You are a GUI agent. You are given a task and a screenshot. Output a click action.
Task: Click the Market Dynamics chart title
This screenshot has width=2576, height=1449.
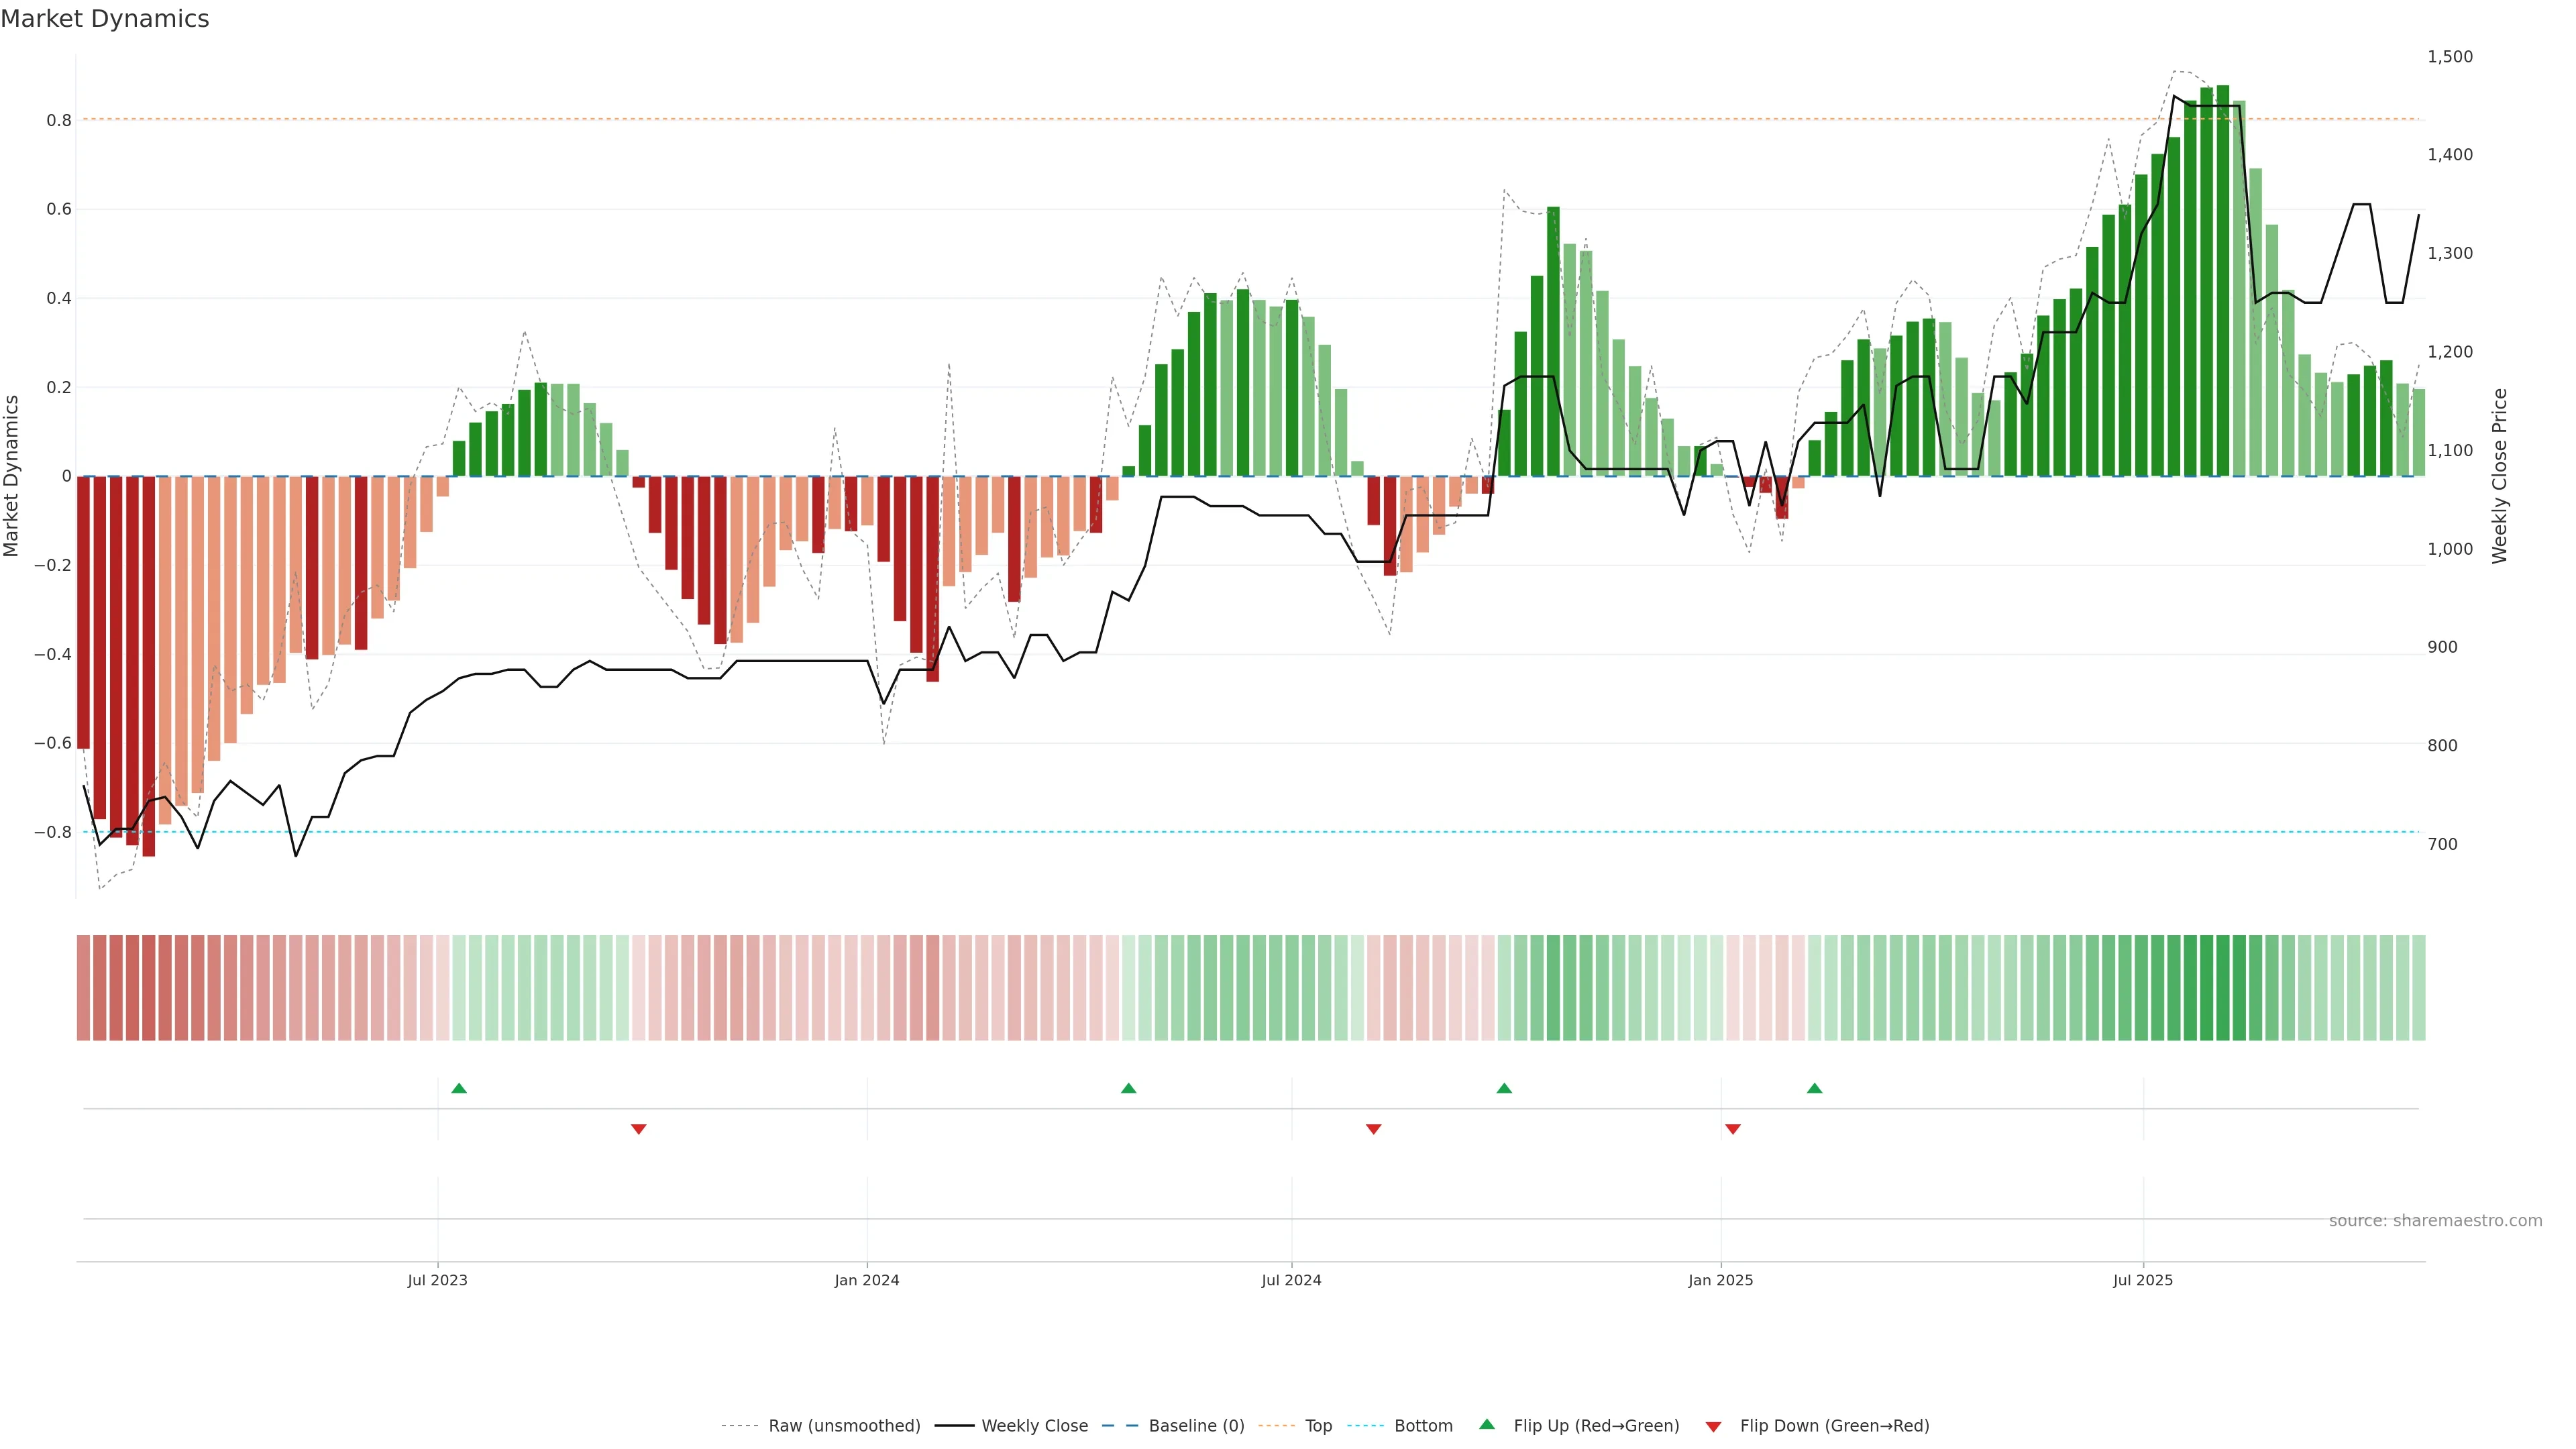105,19
